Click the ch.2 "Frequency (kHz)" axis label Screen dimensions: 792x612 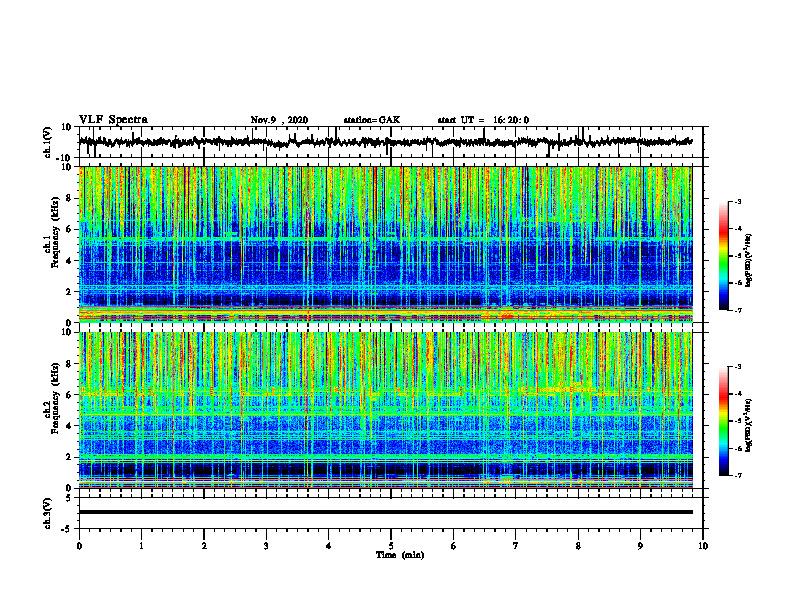click(x=55, y=398)
